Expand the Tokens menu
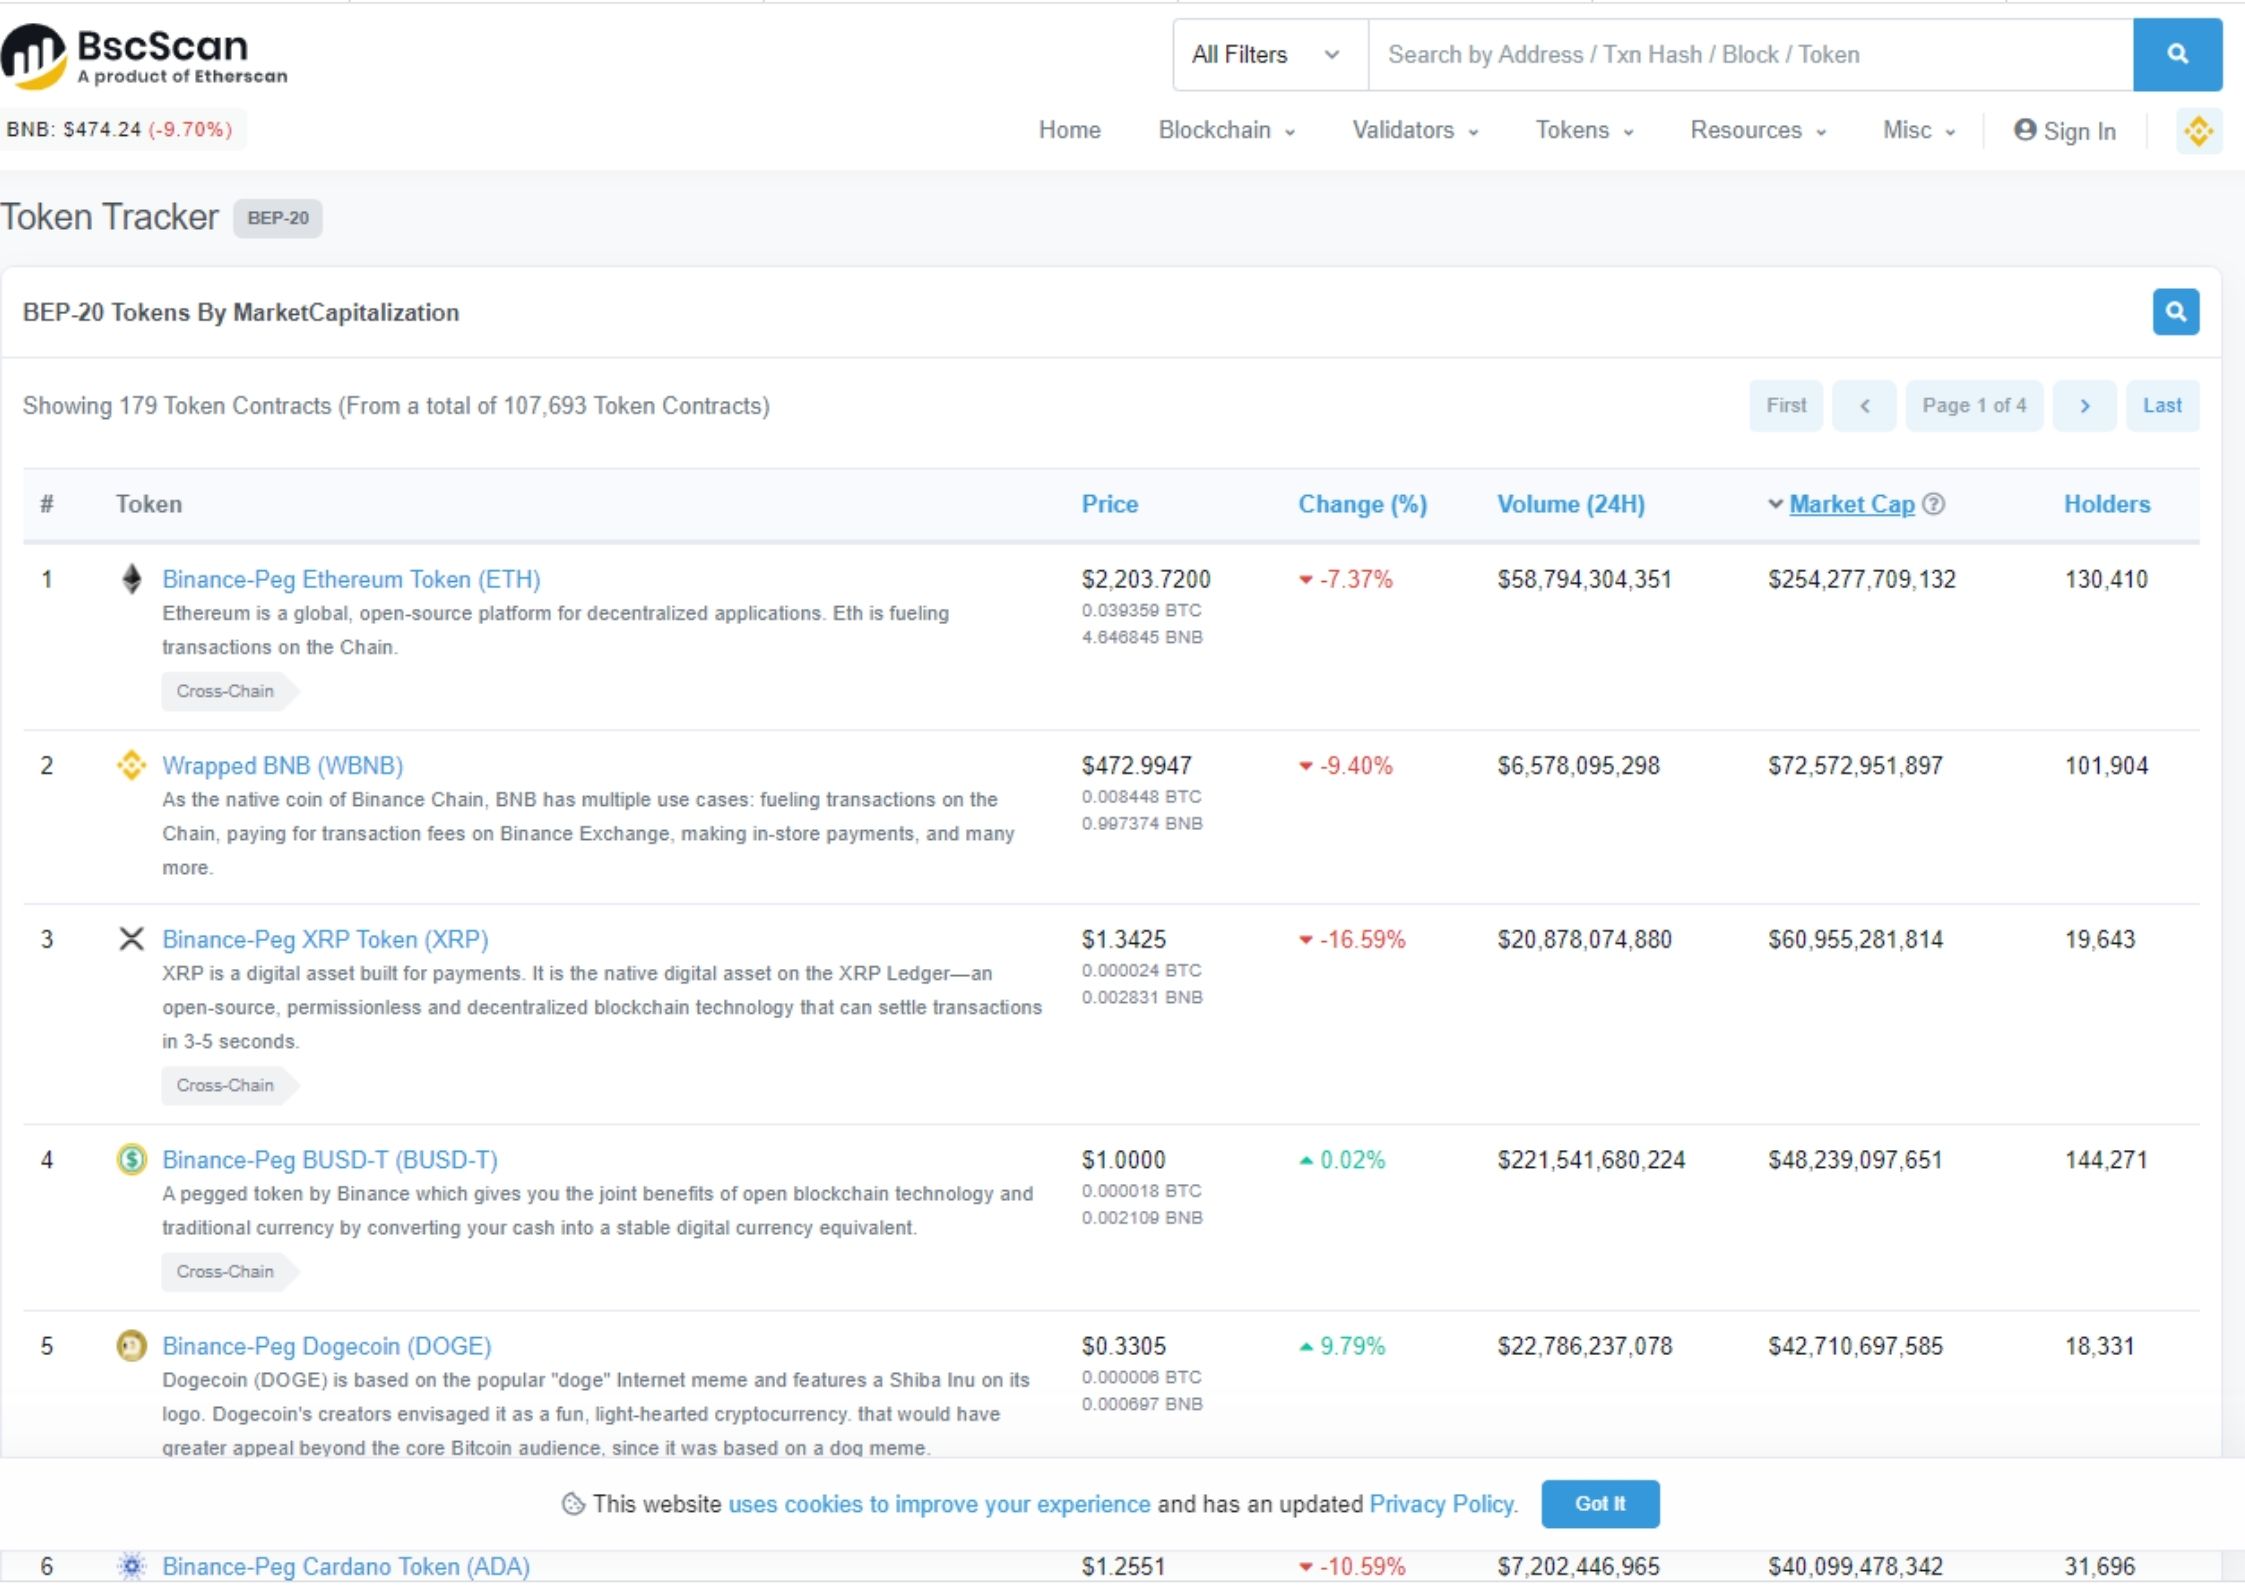 1584,130
